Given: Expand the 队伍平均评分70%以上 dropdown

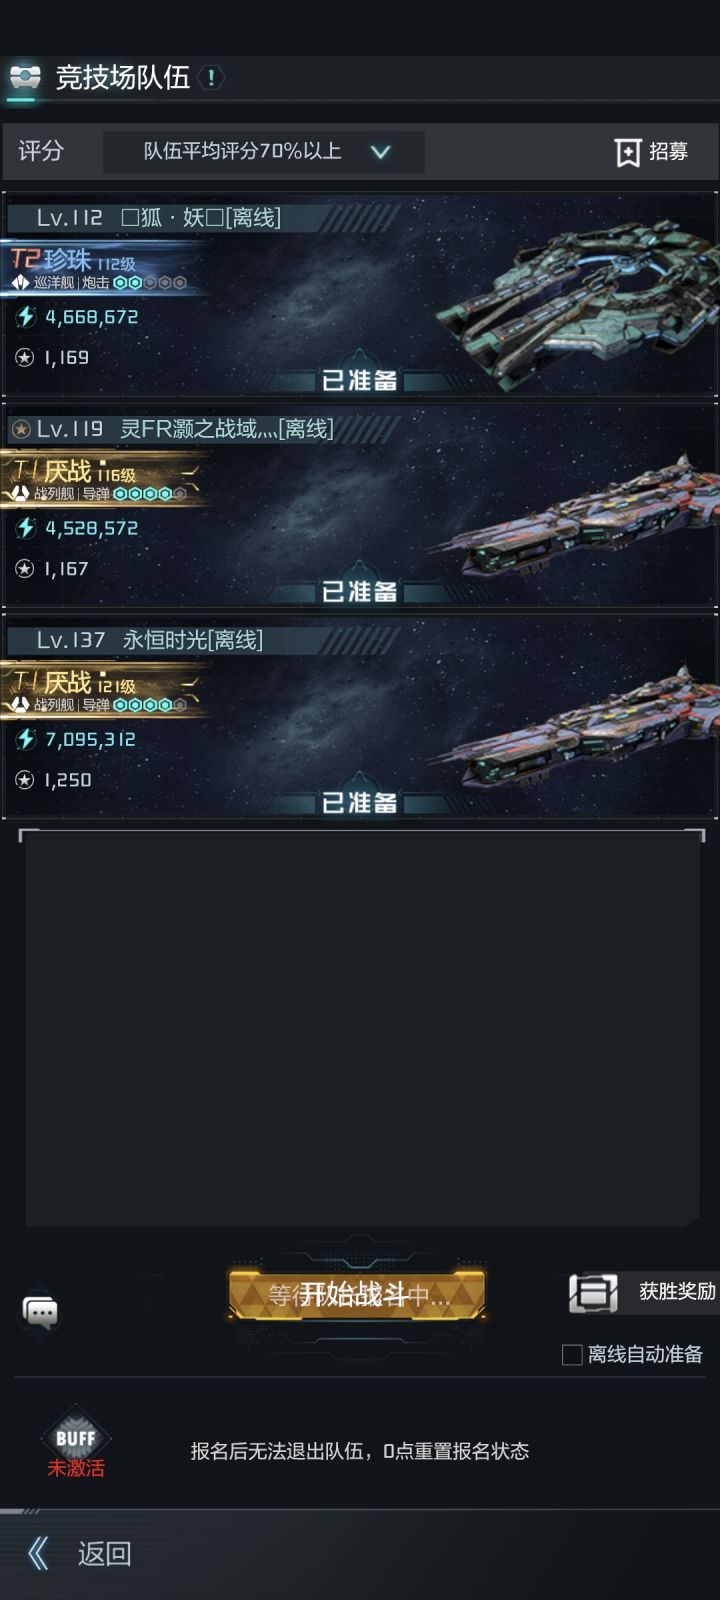Looking at the screenshot, I should [264, 152].
